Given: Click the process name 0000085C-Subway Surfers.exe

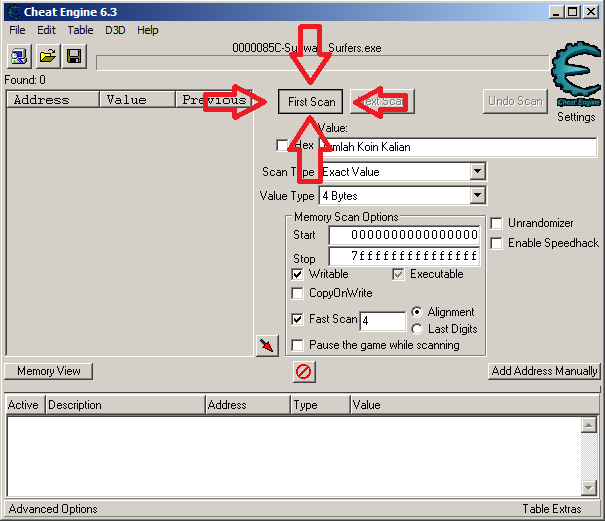Looking at the screenshot, I should [307, 48].
